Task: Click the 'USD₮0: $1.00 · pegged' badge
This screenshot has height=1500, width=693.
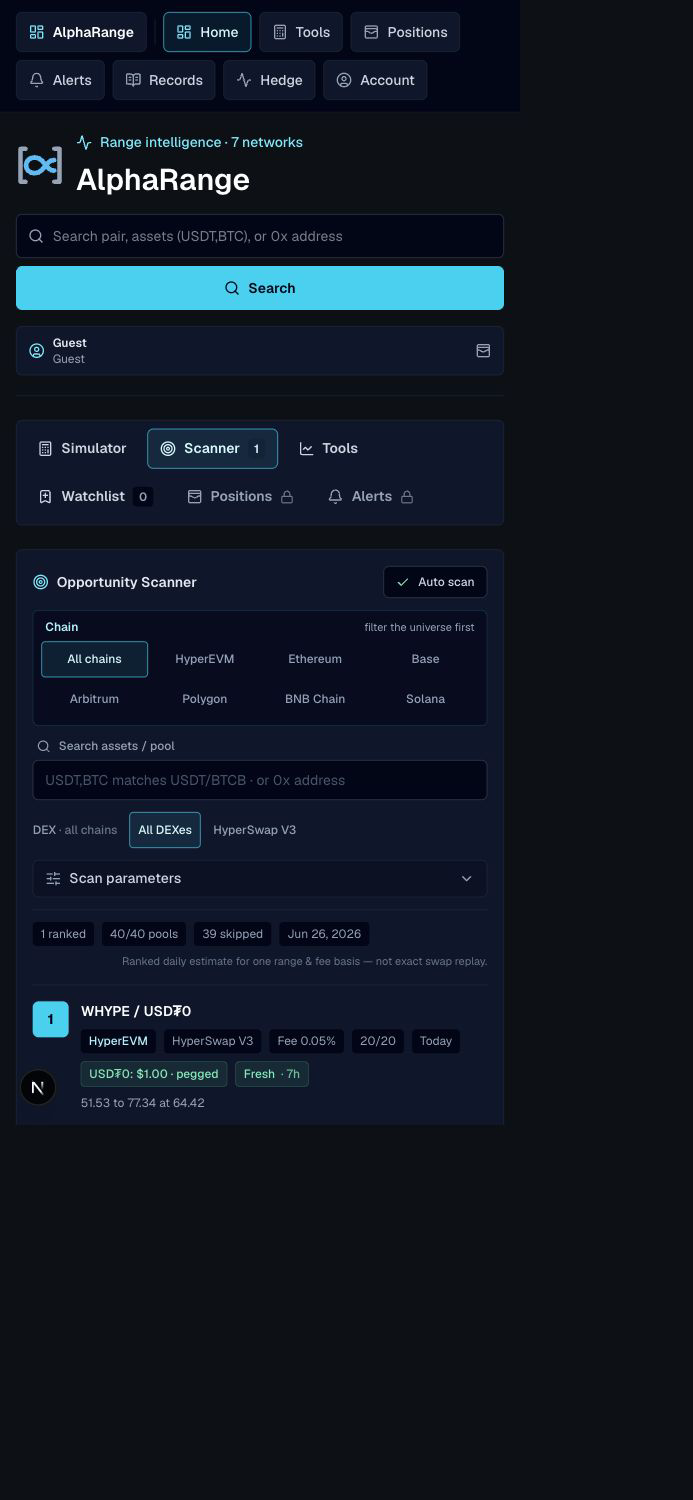Action: point(154,1074)
